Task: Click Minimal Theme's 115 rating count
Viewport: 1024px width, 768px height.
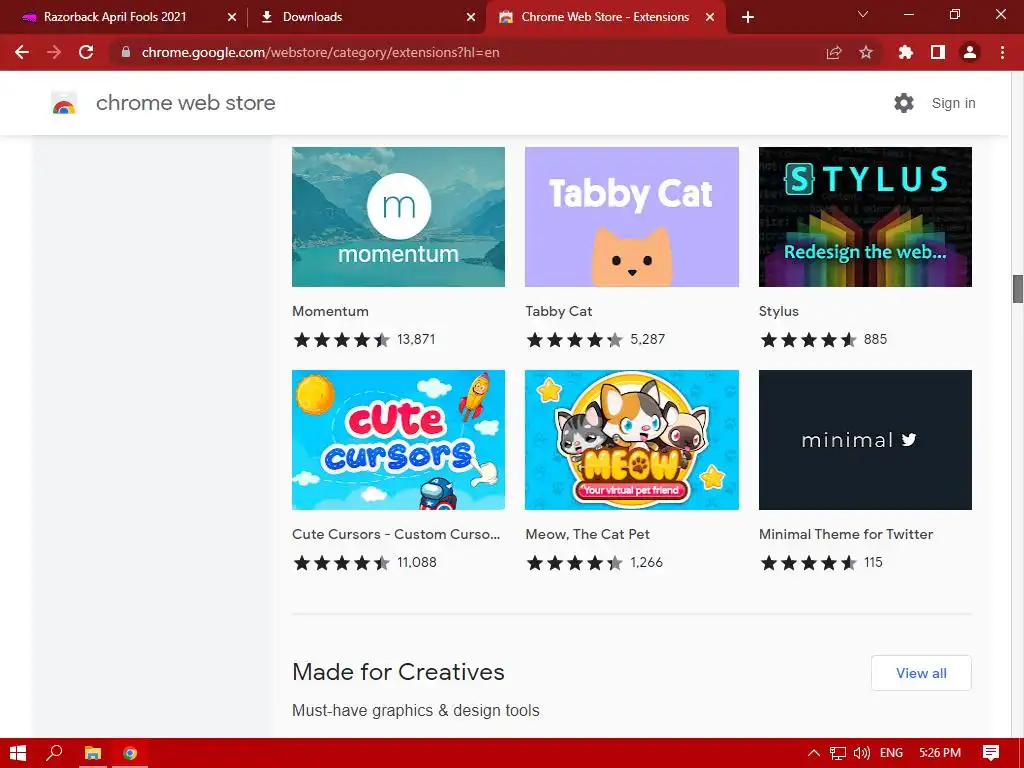Action: click(x=873, y=562)
